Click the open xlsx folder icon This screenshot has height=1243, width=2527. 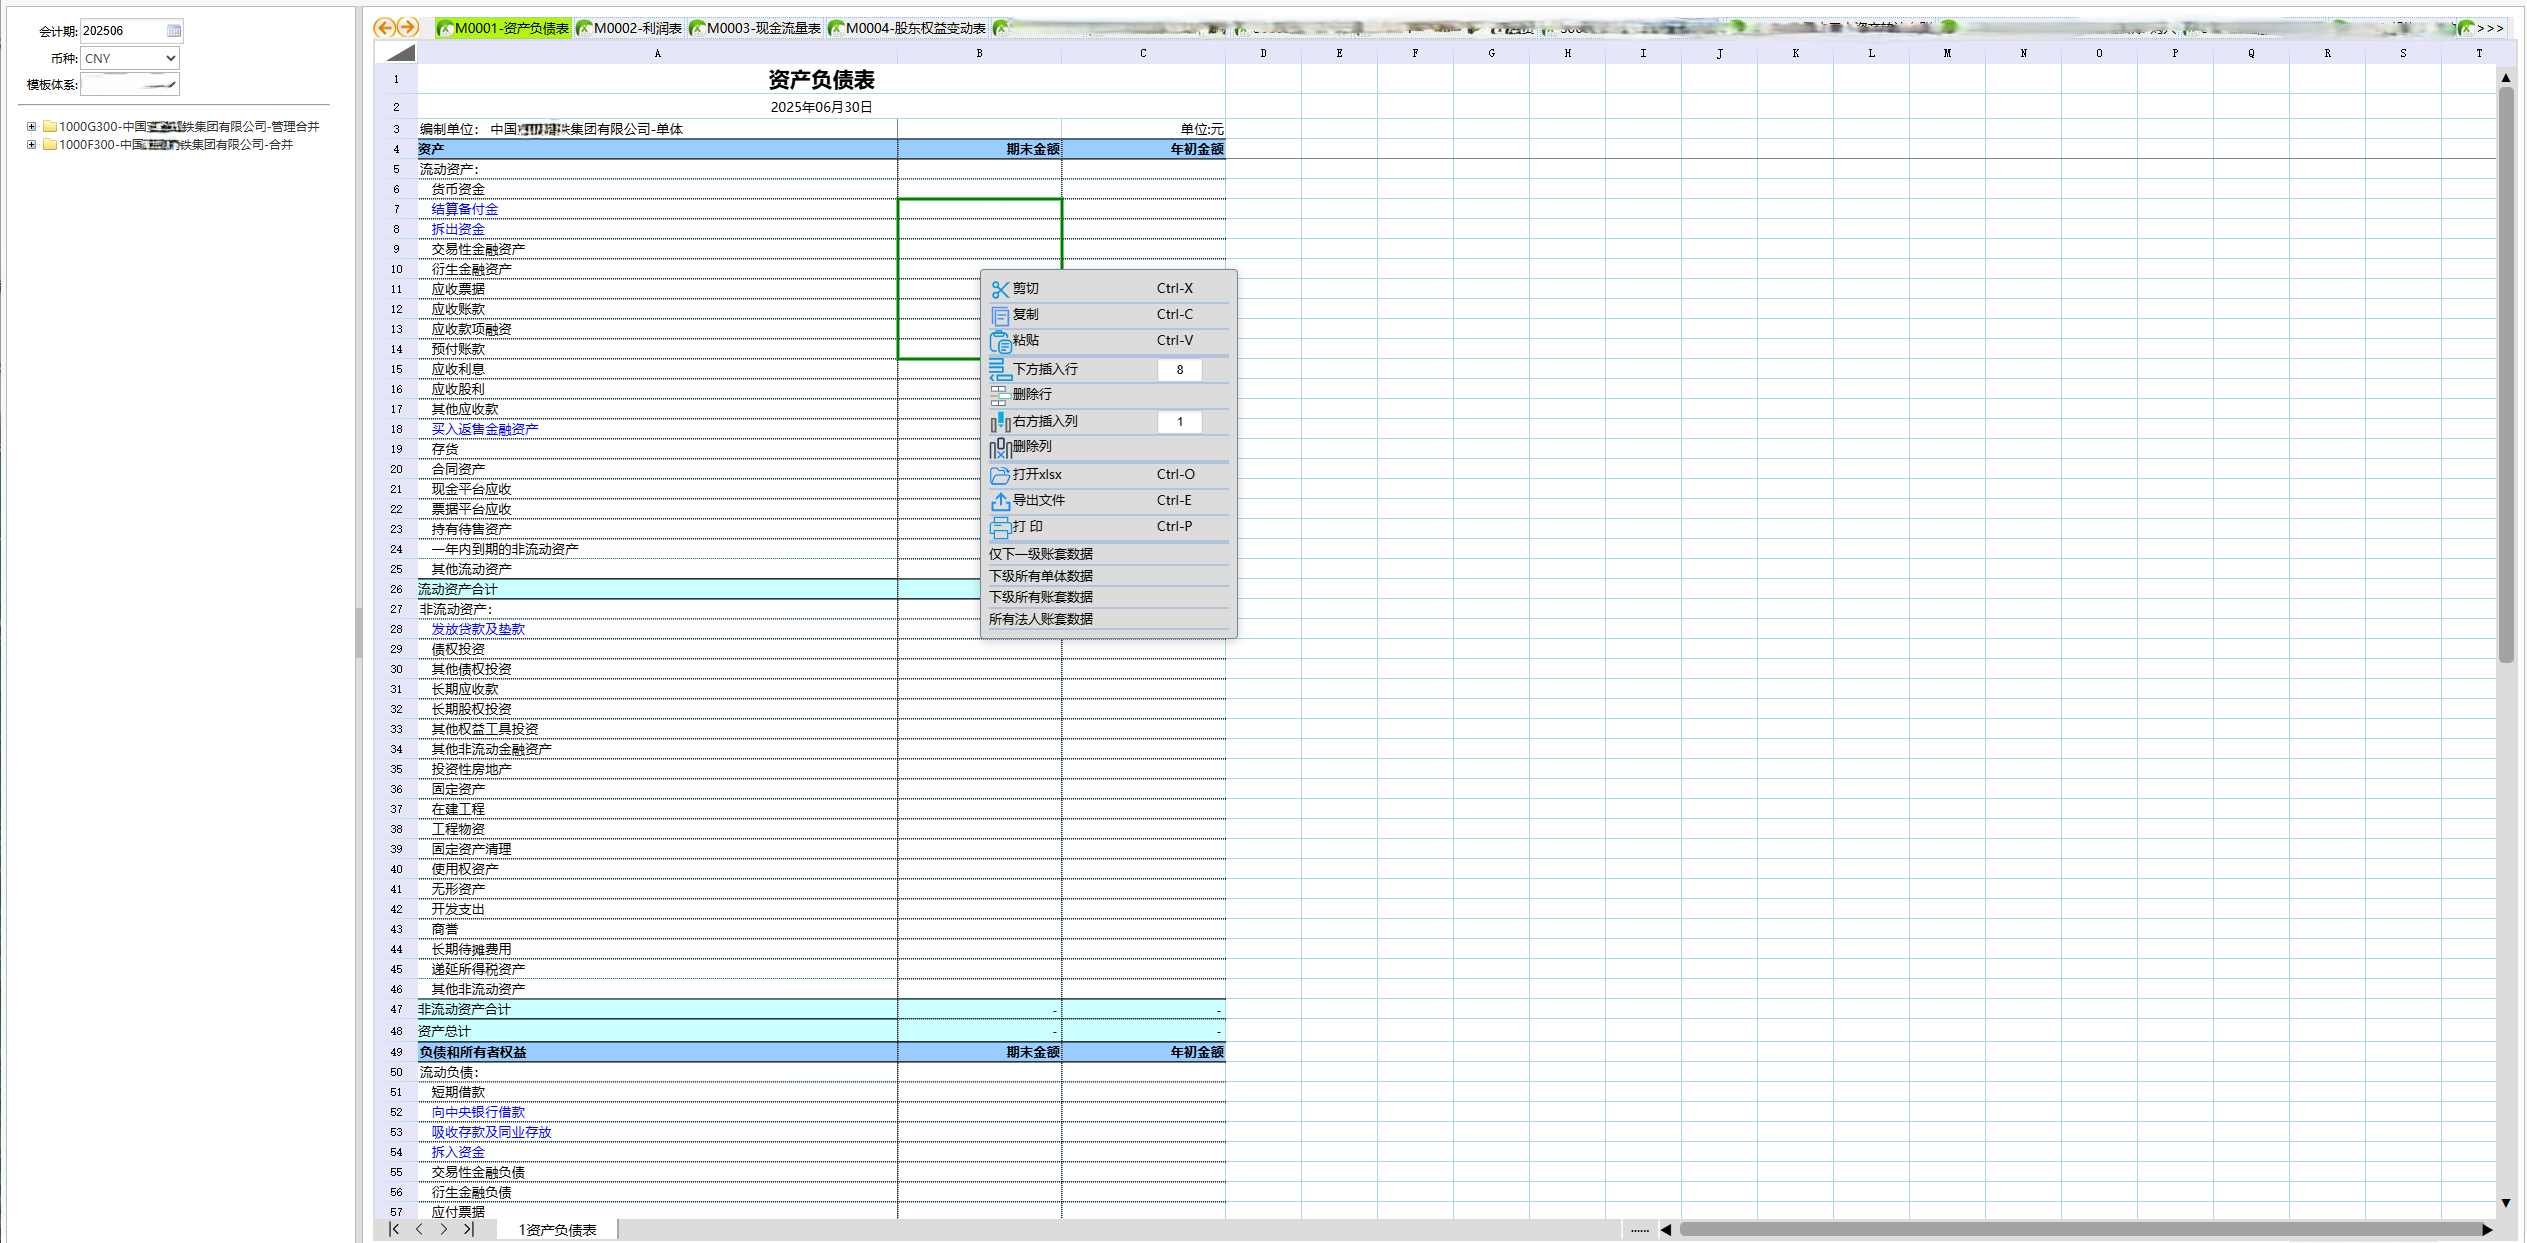(x=1000, y=475)
